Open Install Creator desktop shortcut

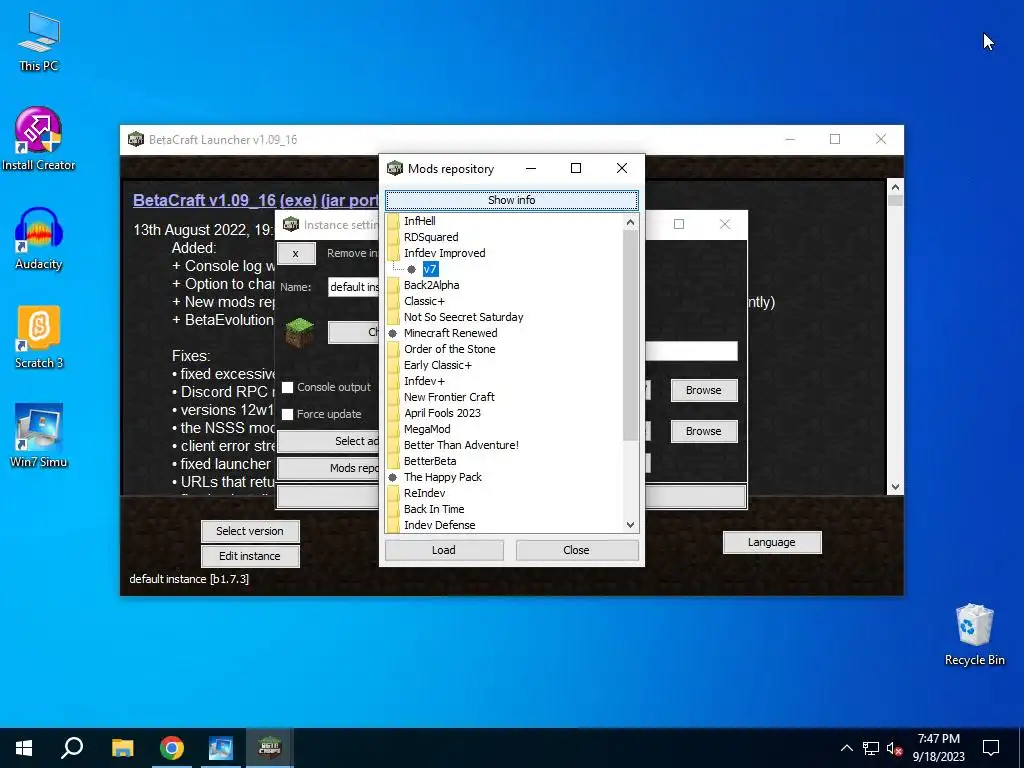click(39, 139)
